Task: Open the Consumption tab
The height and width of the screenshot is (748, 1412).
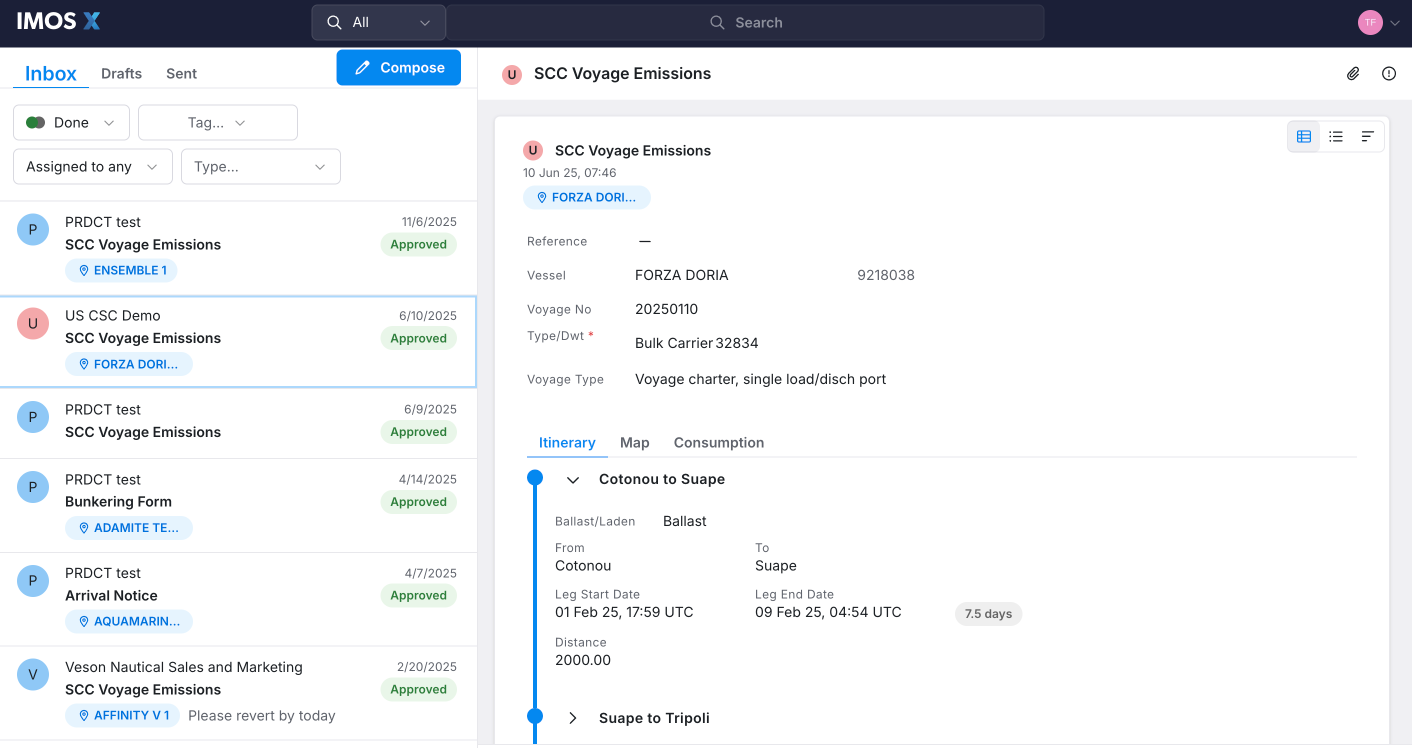Action: point(718,442)
